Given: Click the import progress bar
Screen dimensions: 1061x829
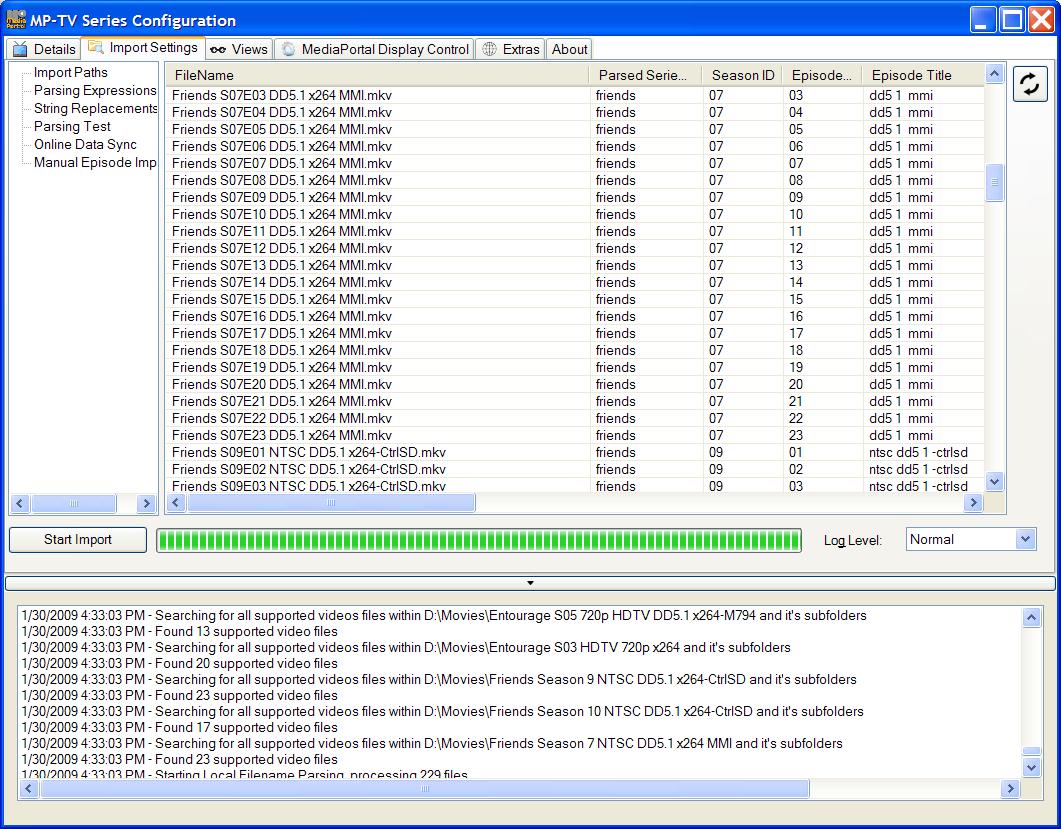Looking at the screenshot, I should coord(479,541).
